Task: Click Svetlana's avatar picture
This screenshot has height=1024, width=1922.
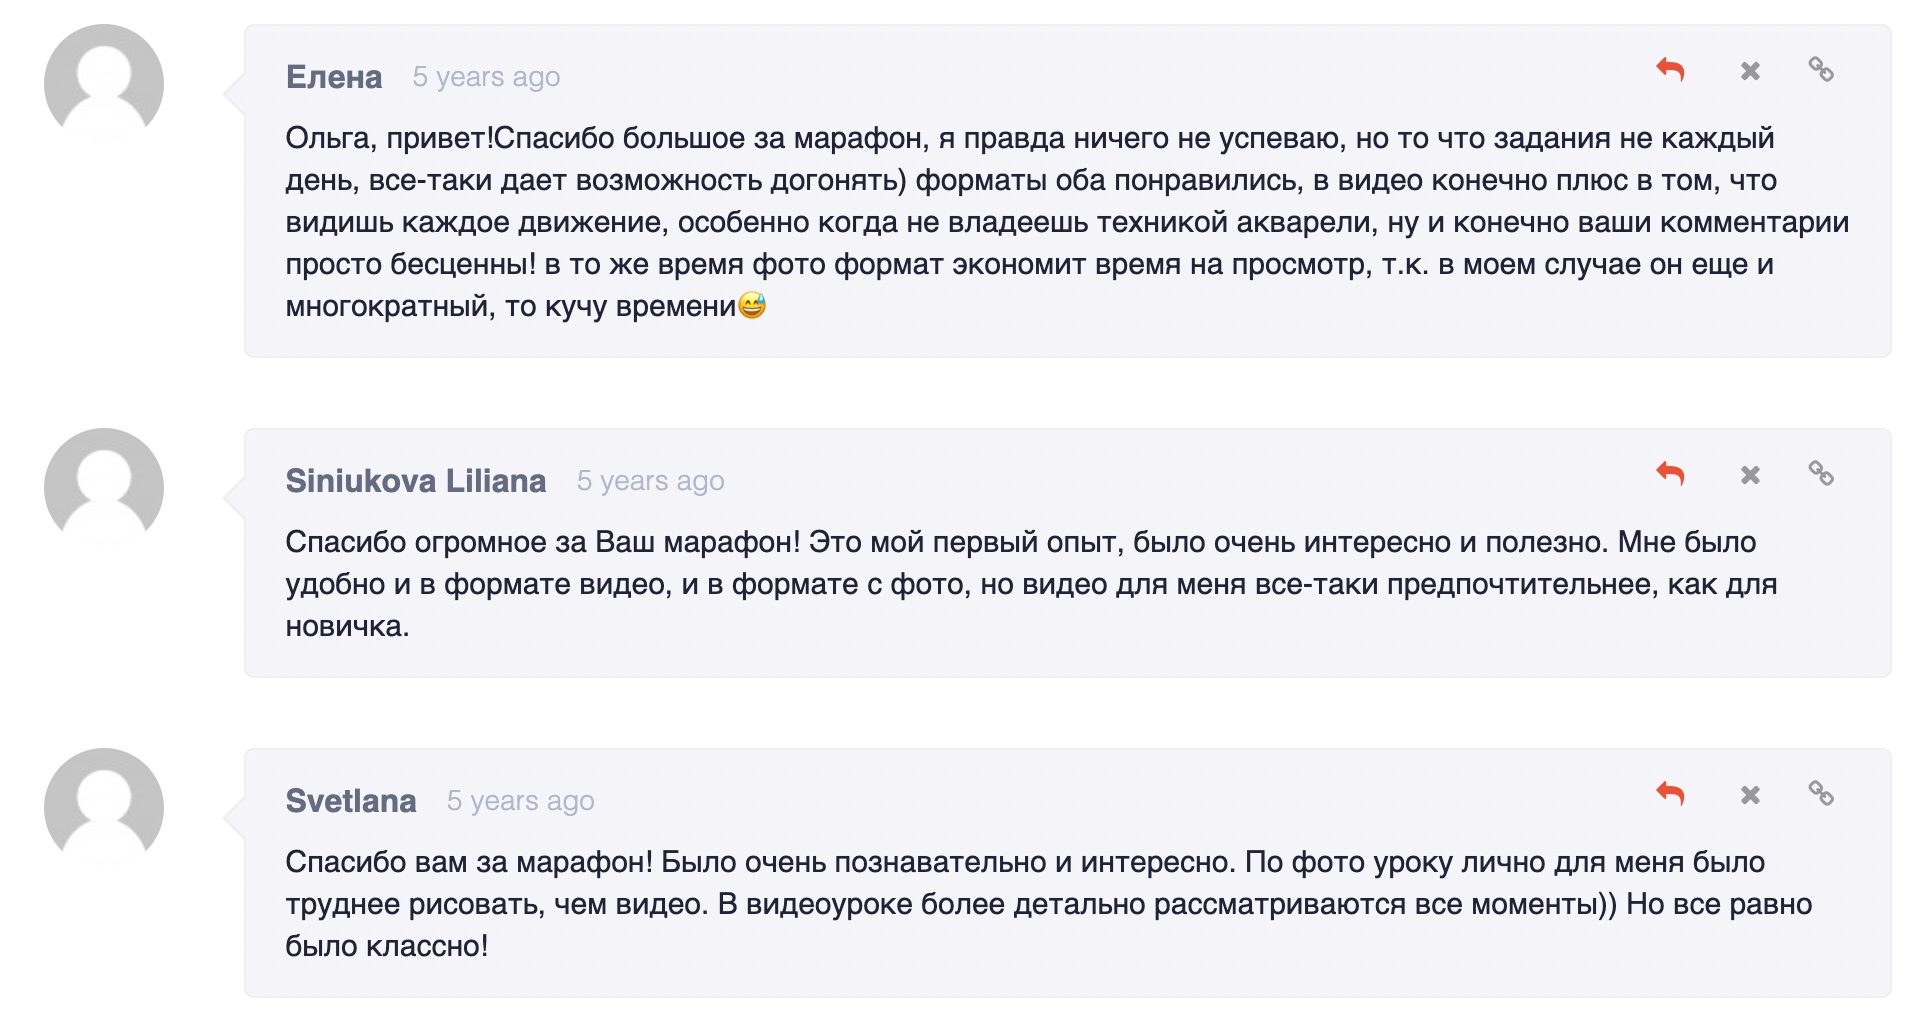Action: coord(104,808)
